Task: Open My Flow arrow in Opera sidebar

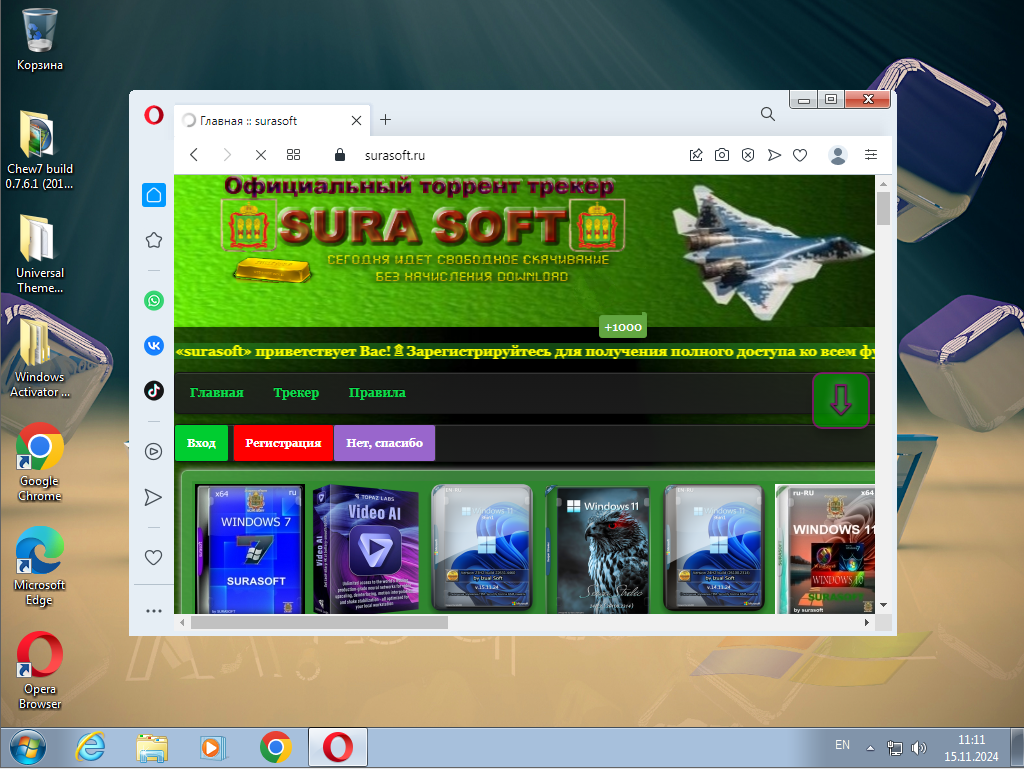Action: 153,497
